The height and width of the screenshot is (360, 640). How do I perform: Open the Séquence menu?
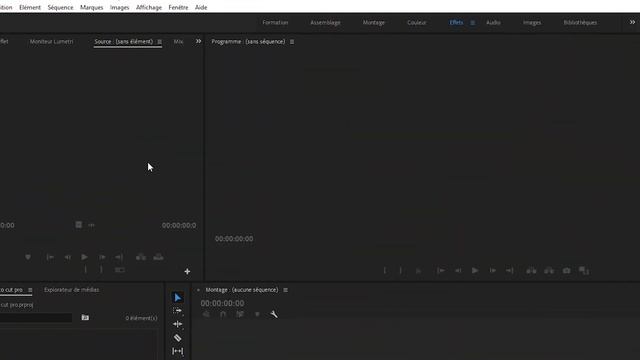point(60,7)
